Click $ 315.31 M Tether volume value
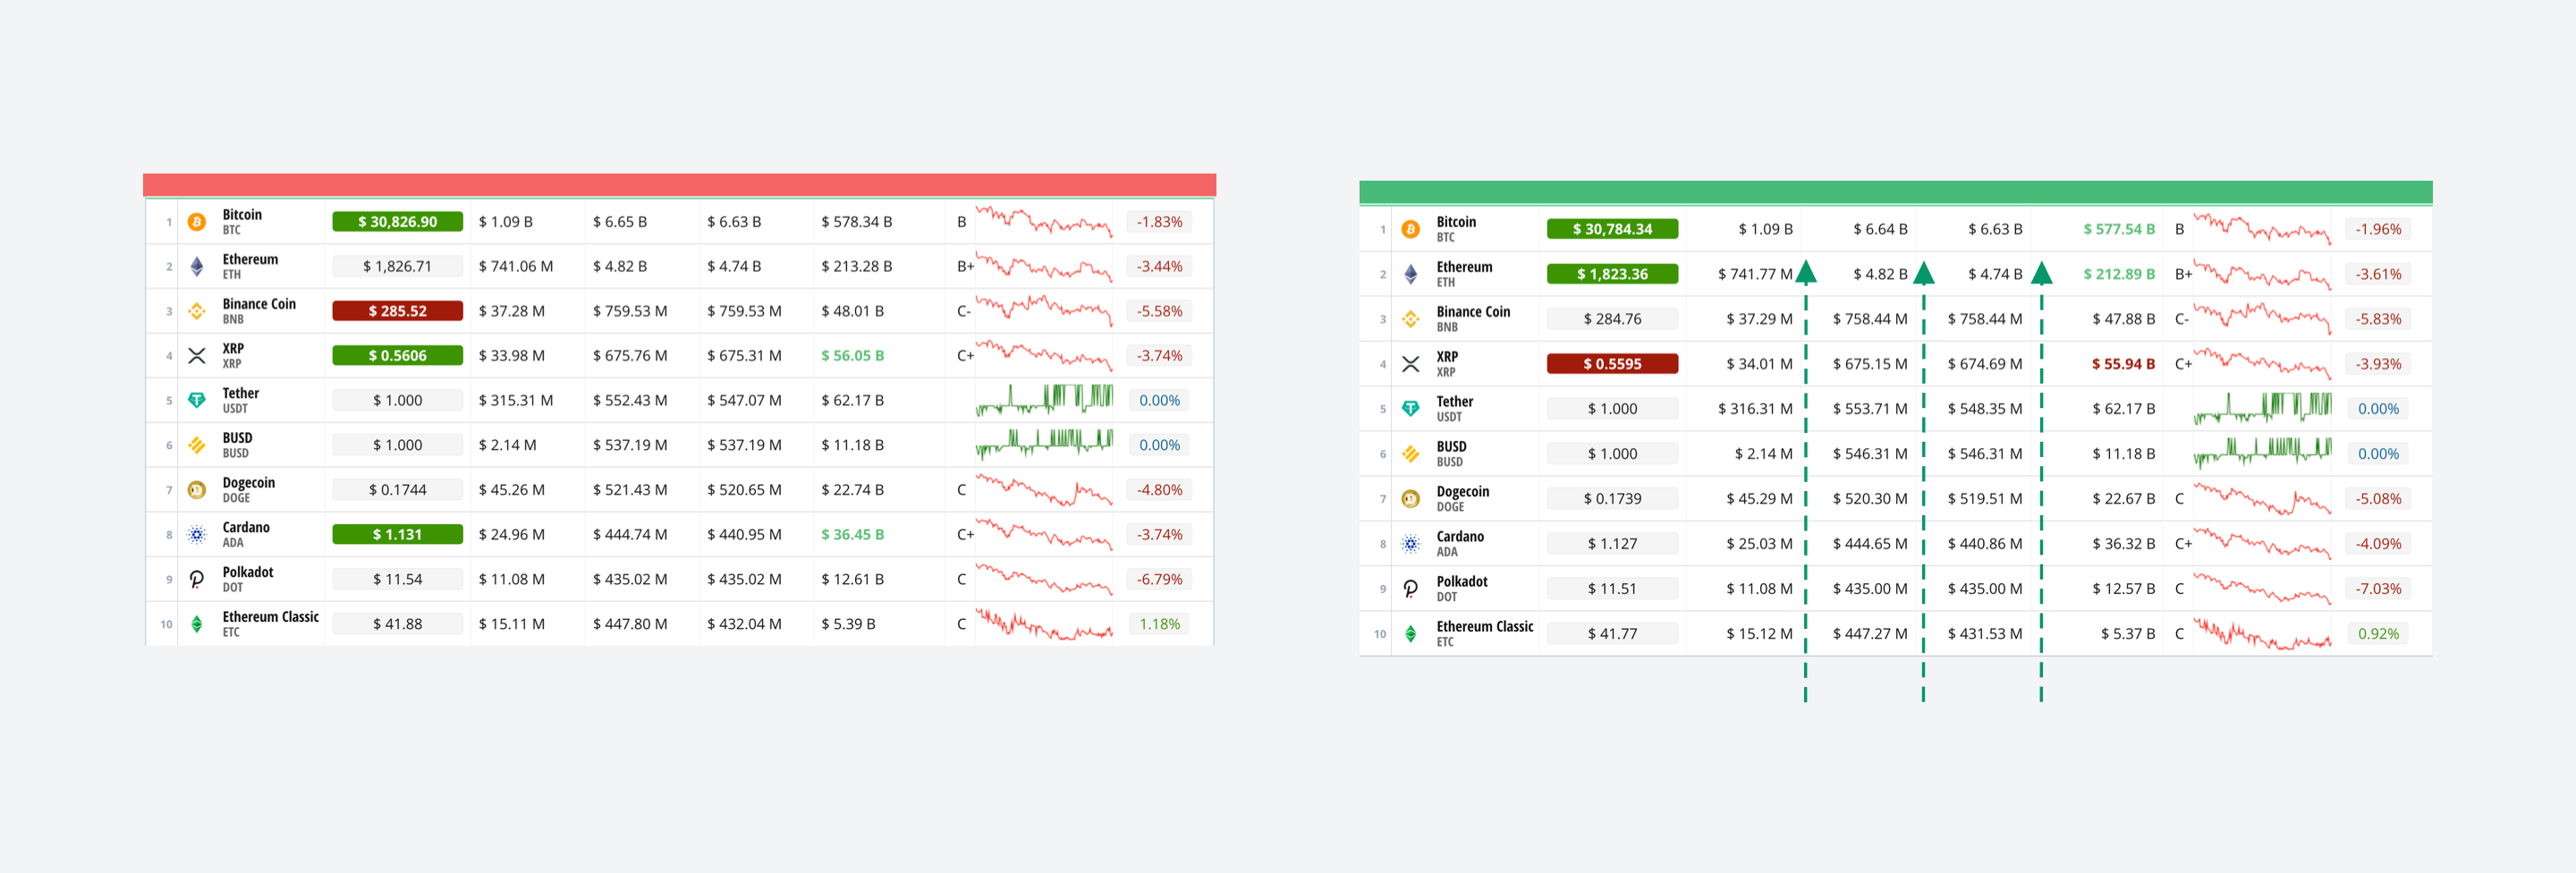 516,401
